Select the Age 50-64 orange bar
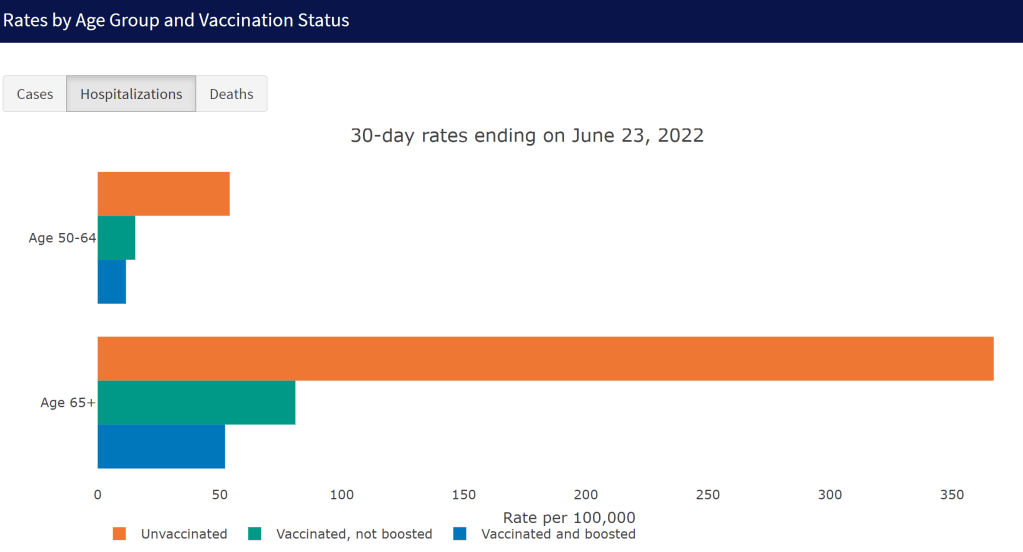 pyautogui.click(x=163, y=194)
